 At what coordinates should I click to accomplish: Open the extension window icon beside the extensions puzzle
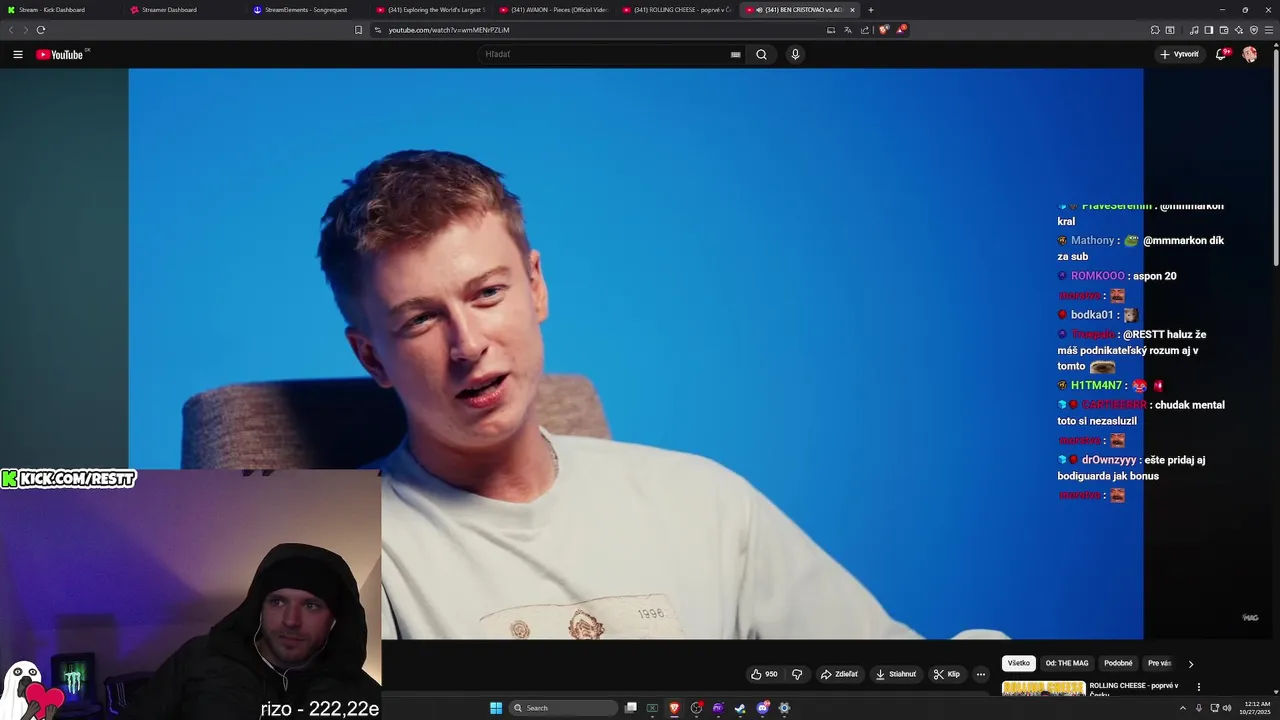pos(1170,30)
